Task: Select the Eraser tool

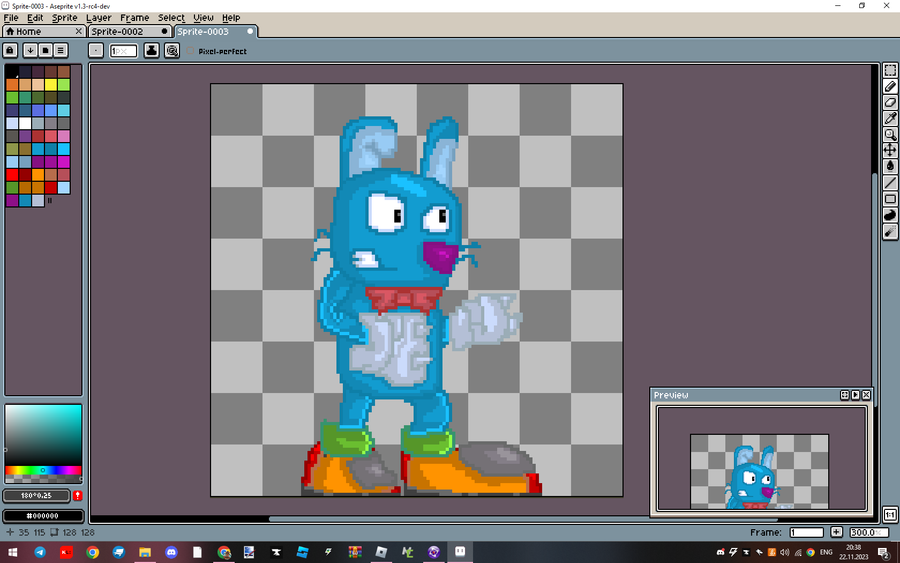Action: pyautogui.click(x=890, y=102)
